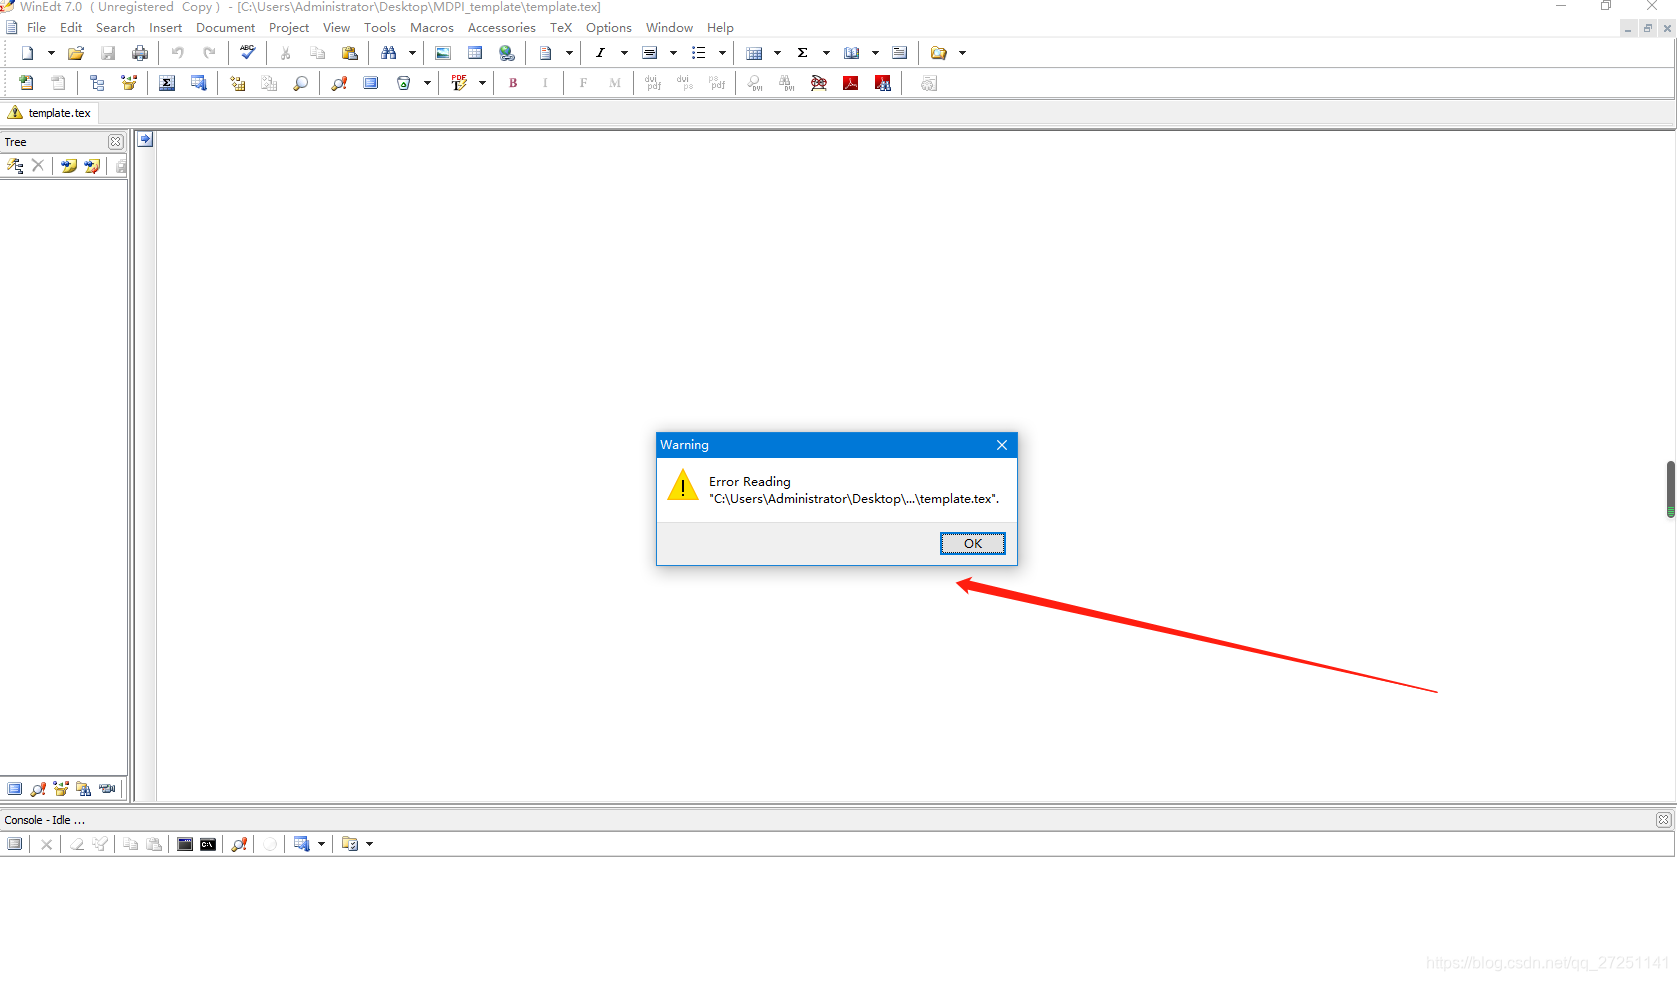
Task: Open the Project menu
Action: coord(289,28)
